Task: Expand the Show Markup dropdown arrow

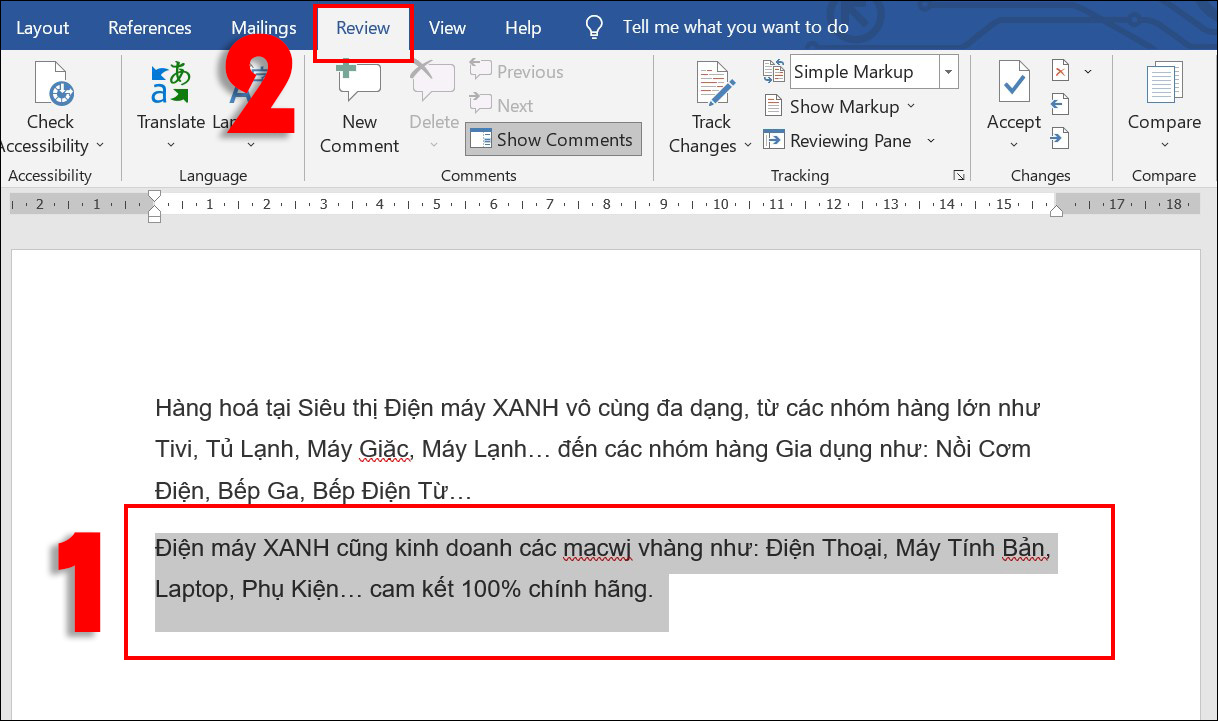Action: (x=909, y=107)
